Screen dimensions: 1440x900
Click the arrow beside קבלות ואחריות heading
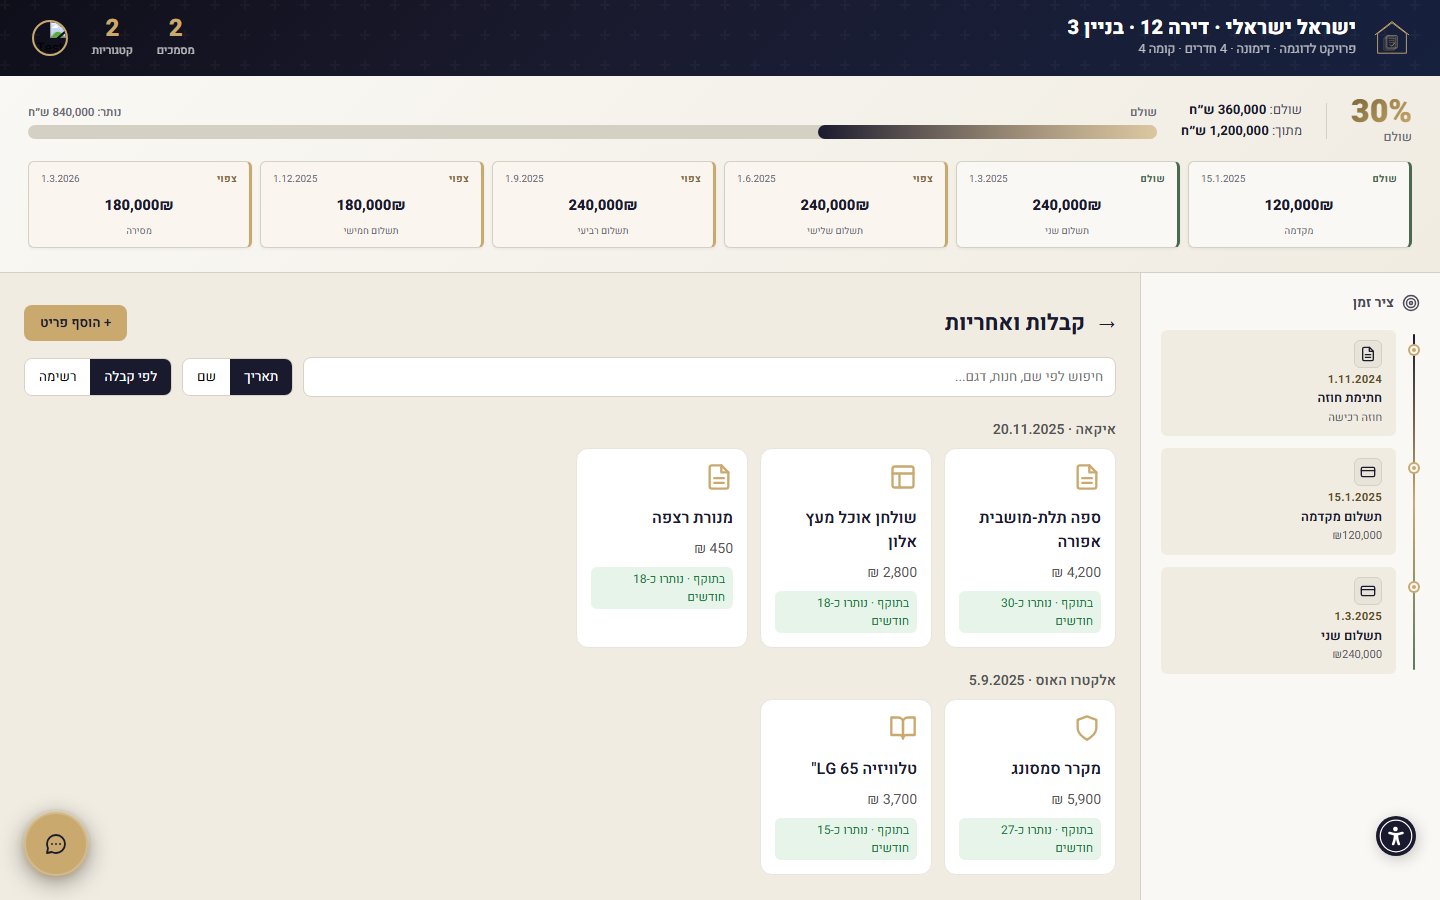pyautogui.click(x=1107, y=324)
